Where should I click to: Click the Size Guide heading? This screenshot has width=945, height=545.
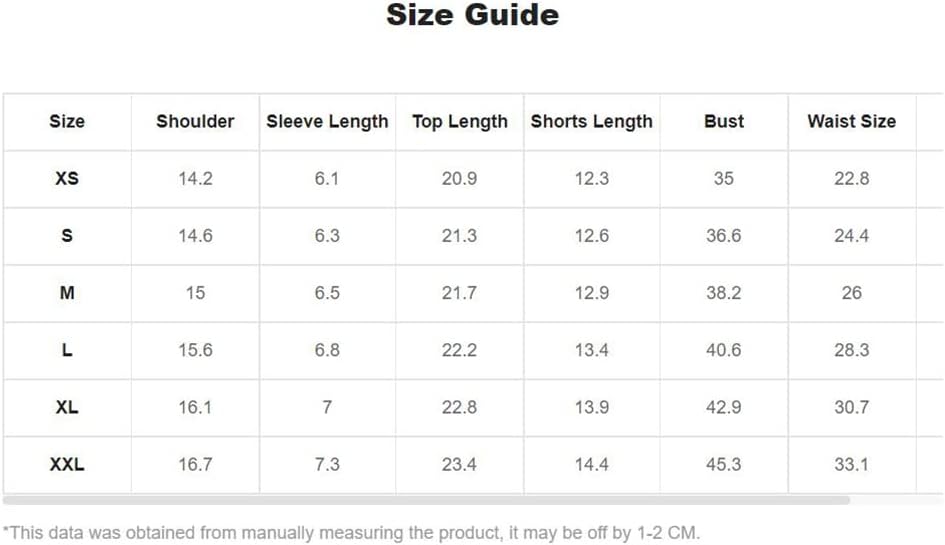pyautogui.click(x=472, y=14)
